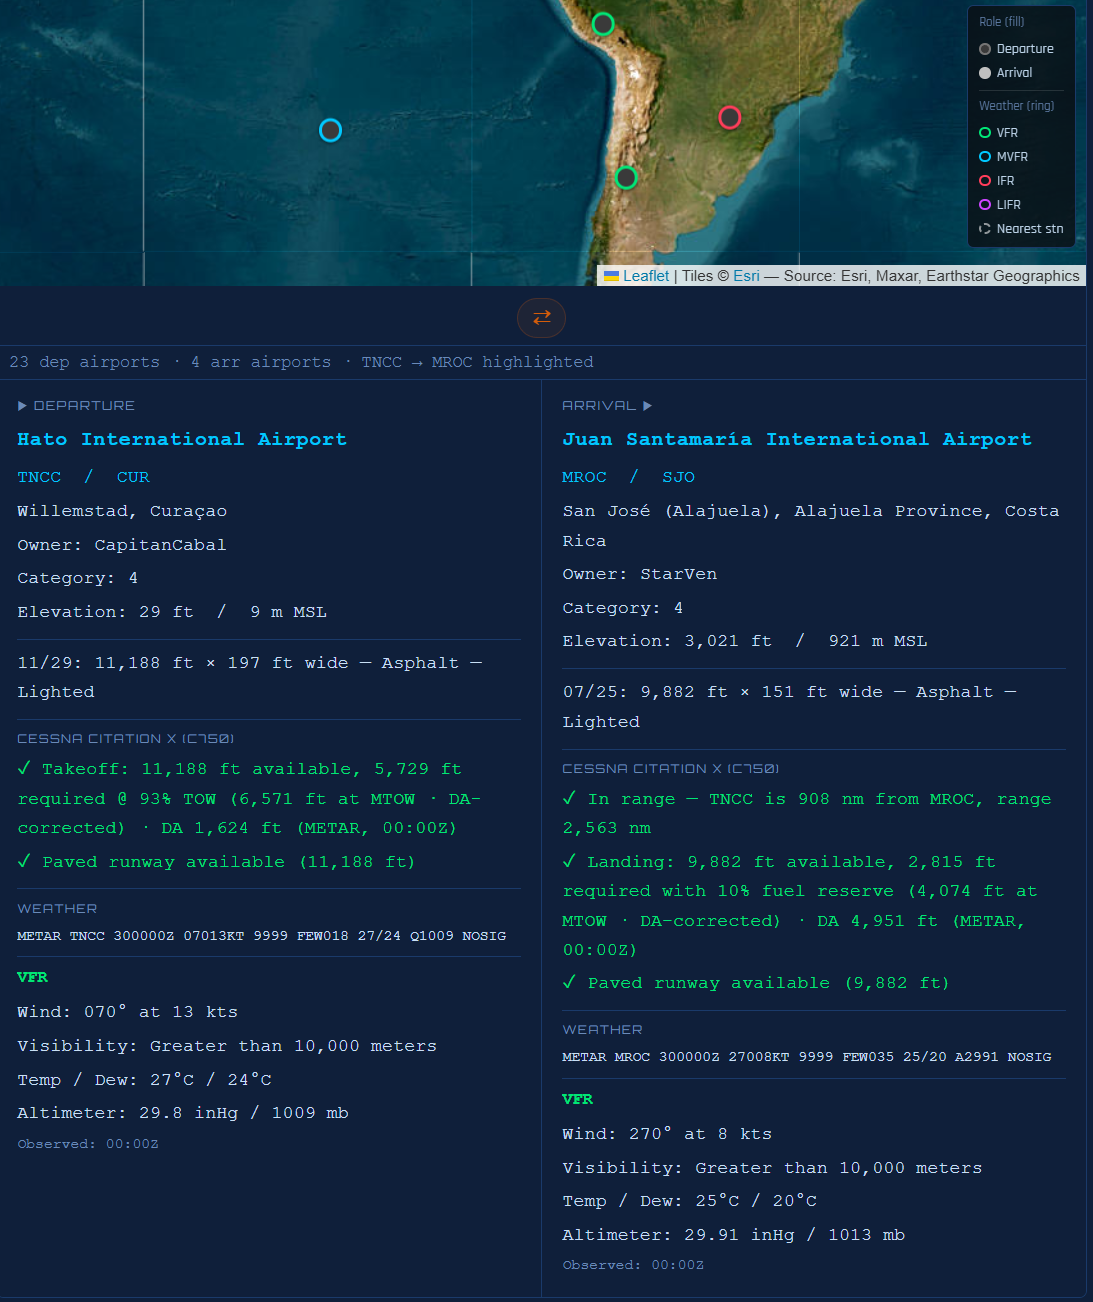Open the Hato International Airport heading
Screen dimensions: 1093x1302
(x=182, y=439)
